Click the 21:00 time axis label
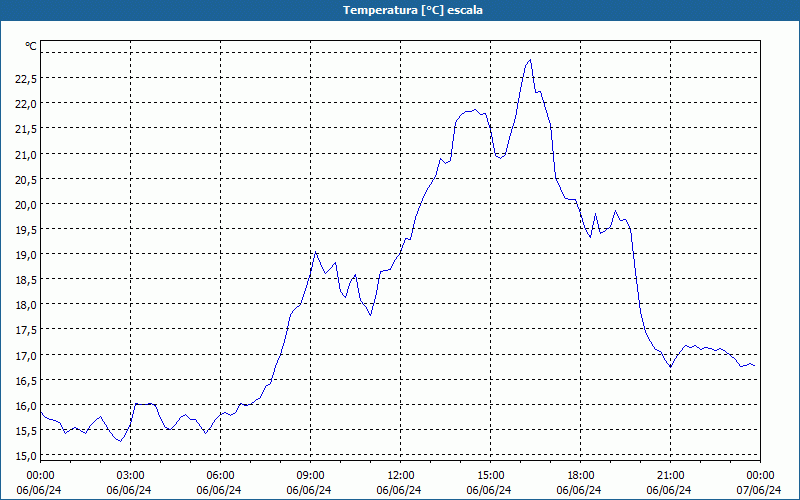Screen dimensions: 800x500 pyautogui.click(x=670, y=476)
